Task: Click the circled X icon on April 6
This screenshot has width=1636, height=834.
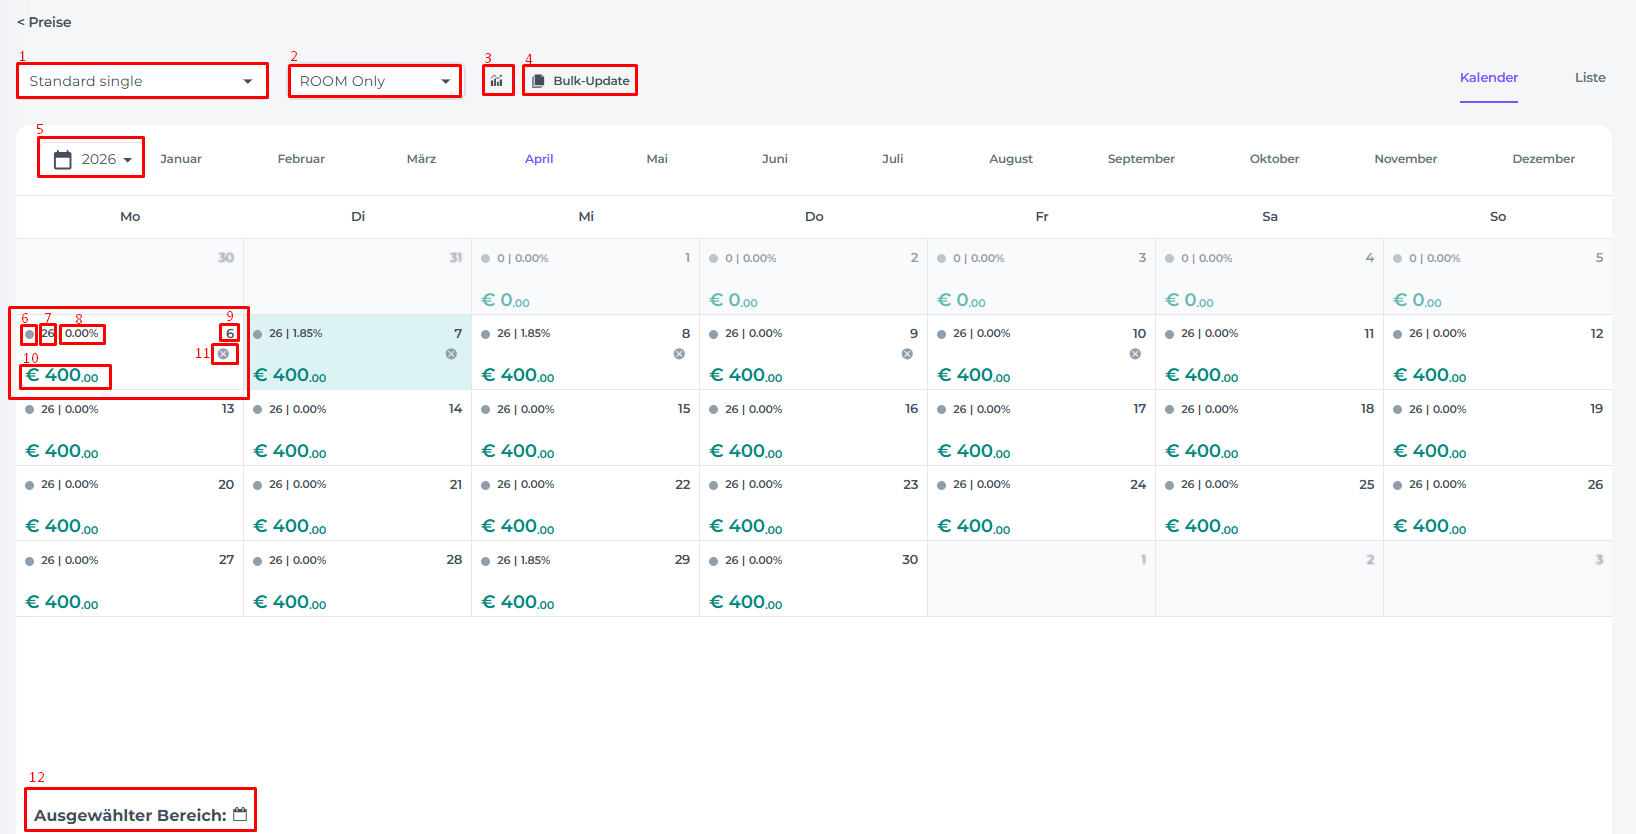Action: coord(223,354)
